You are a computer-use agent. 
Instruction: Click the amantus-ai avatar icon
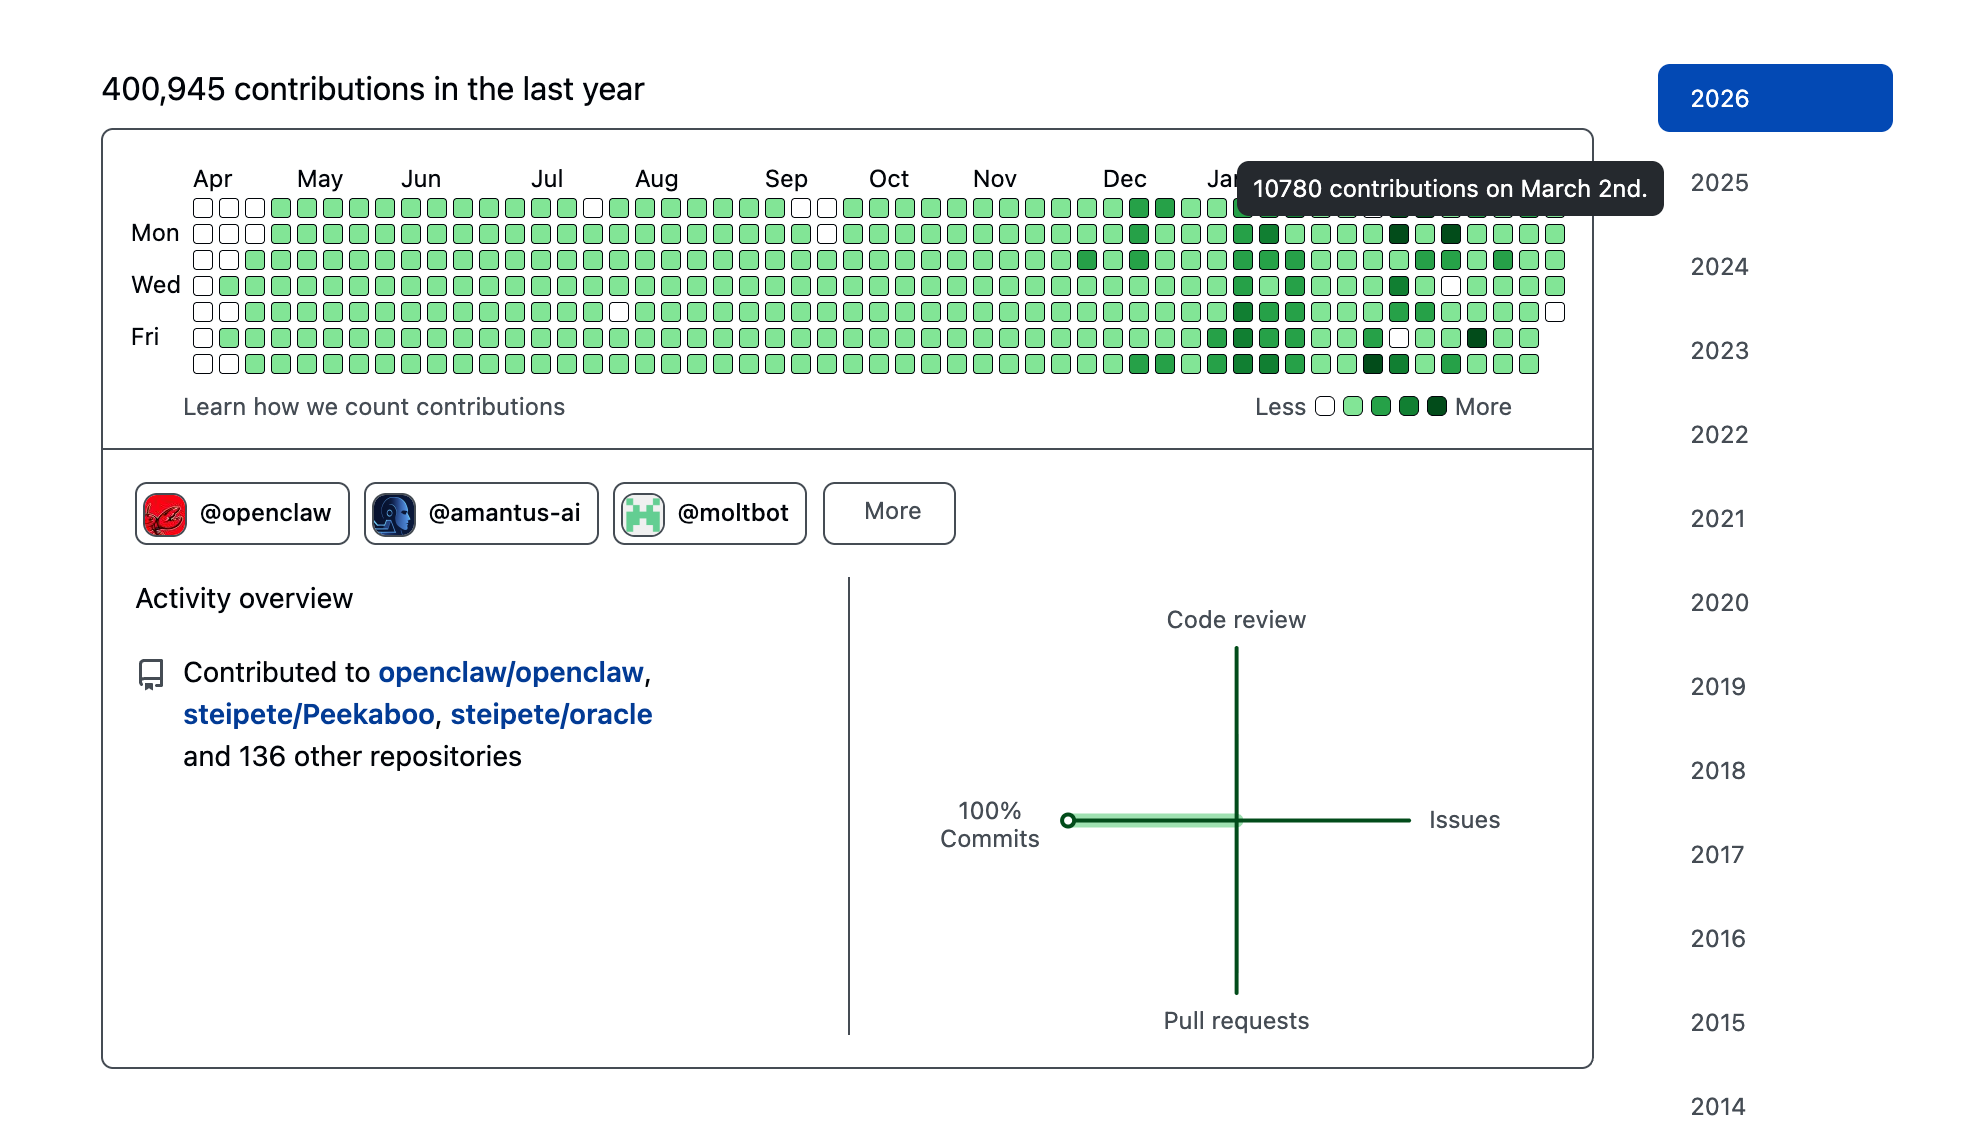pos(393,514)
